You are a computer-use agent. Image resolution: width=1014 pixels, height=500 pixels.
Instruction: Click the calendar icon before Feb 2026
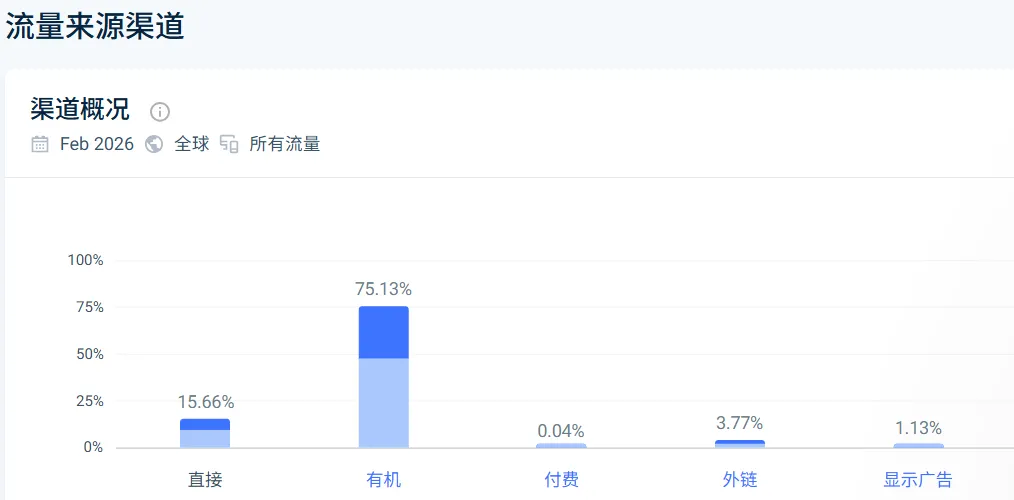click(40, 144)
